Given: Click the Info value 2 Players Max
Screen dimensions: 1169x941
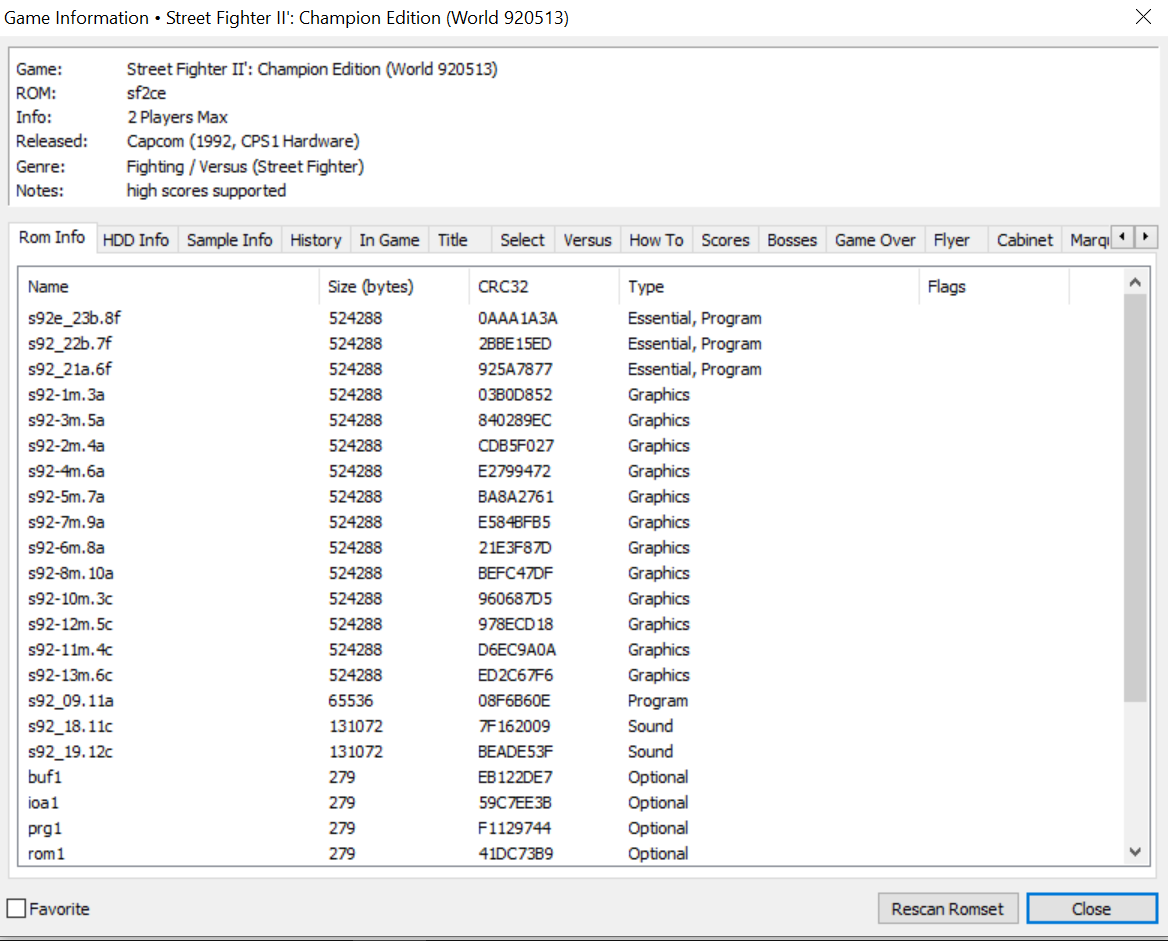Looking at the screenshot, I should pos(177,117).
